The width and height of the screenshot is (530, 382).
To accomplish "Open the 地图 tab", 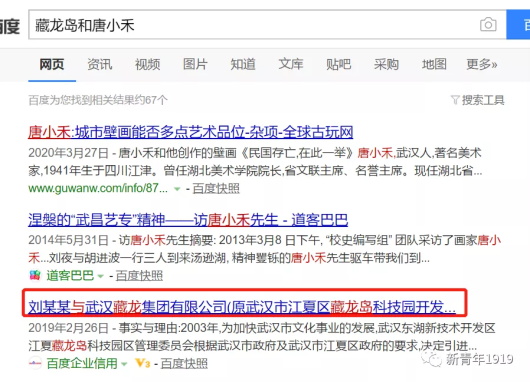I will coord(434,64).
